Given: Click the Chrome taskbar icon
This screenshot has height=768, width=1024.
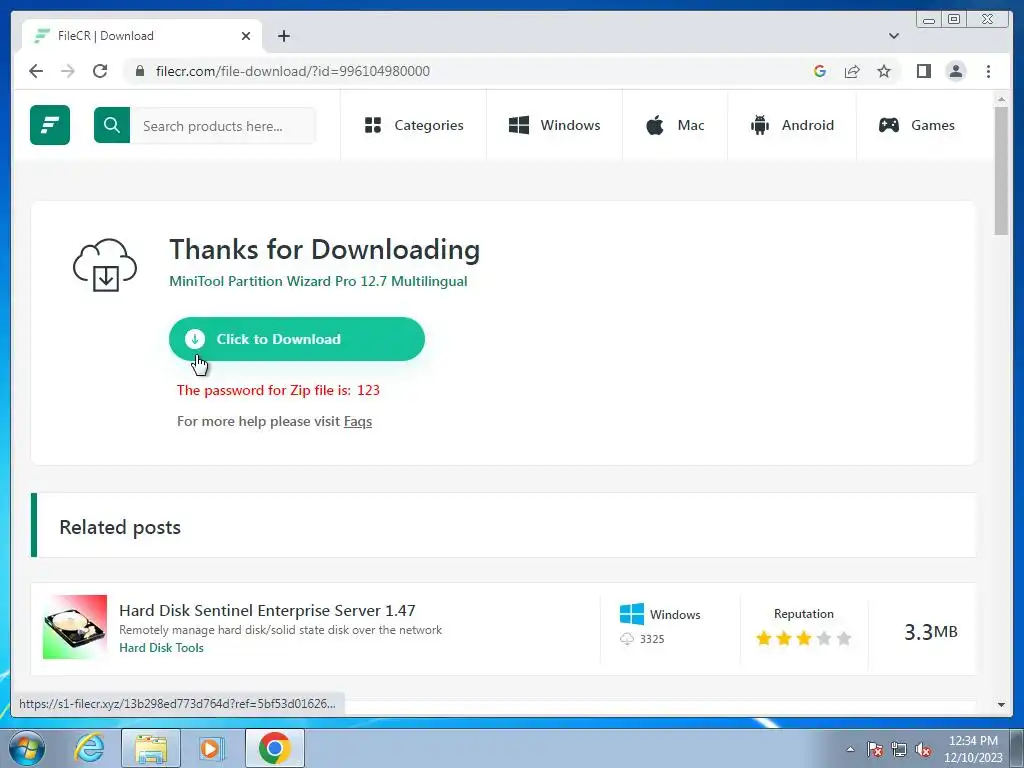Looking at the screenshot, I should coord(274,748).
